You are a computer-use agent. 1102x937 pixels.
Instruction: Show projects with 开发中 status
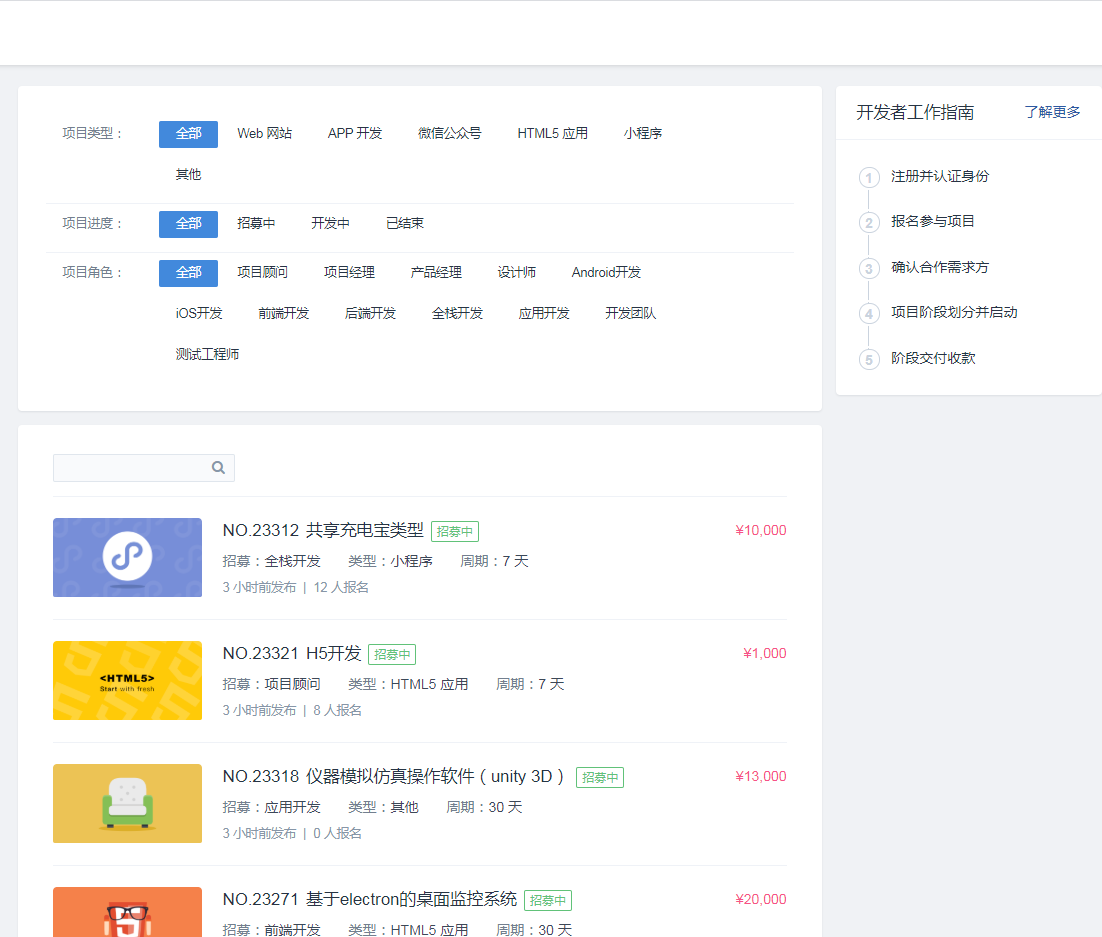(330, 224)
